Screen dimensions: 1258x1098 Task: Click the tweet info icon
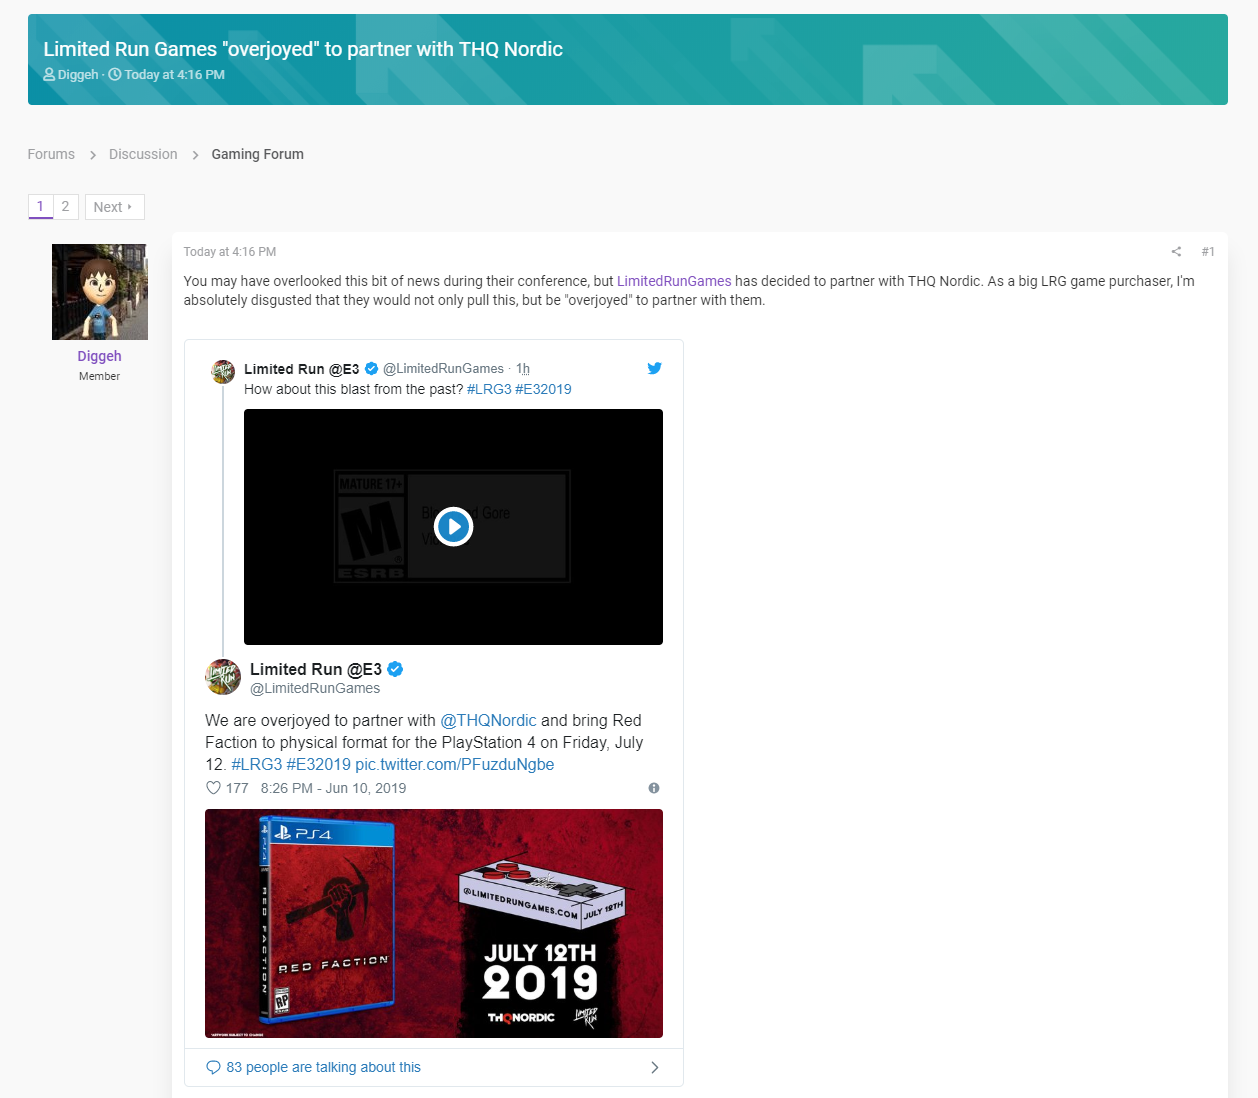(x=653, y=788)
